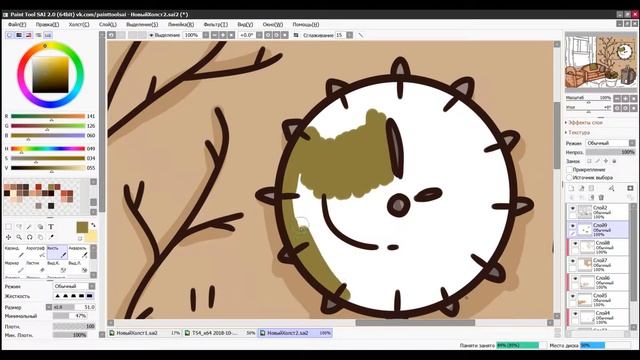Hide layer Слой9
This screenshot has height=360, width=640.
[572, 226]
